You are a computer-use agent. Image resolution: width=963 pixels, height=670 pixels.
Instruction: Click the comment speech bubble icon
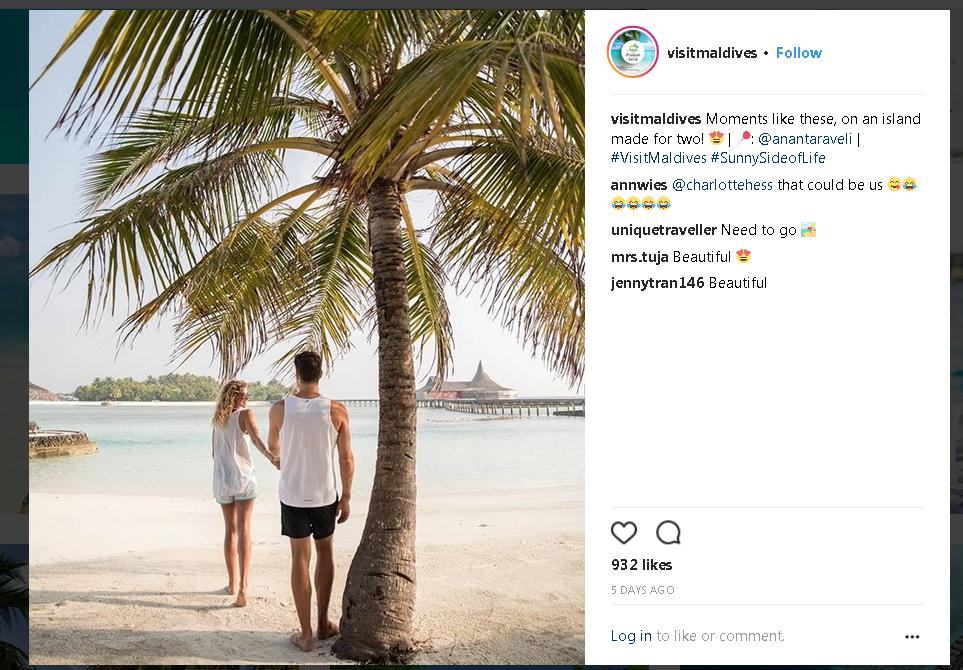pyautogui.click(x=668, y=533)
